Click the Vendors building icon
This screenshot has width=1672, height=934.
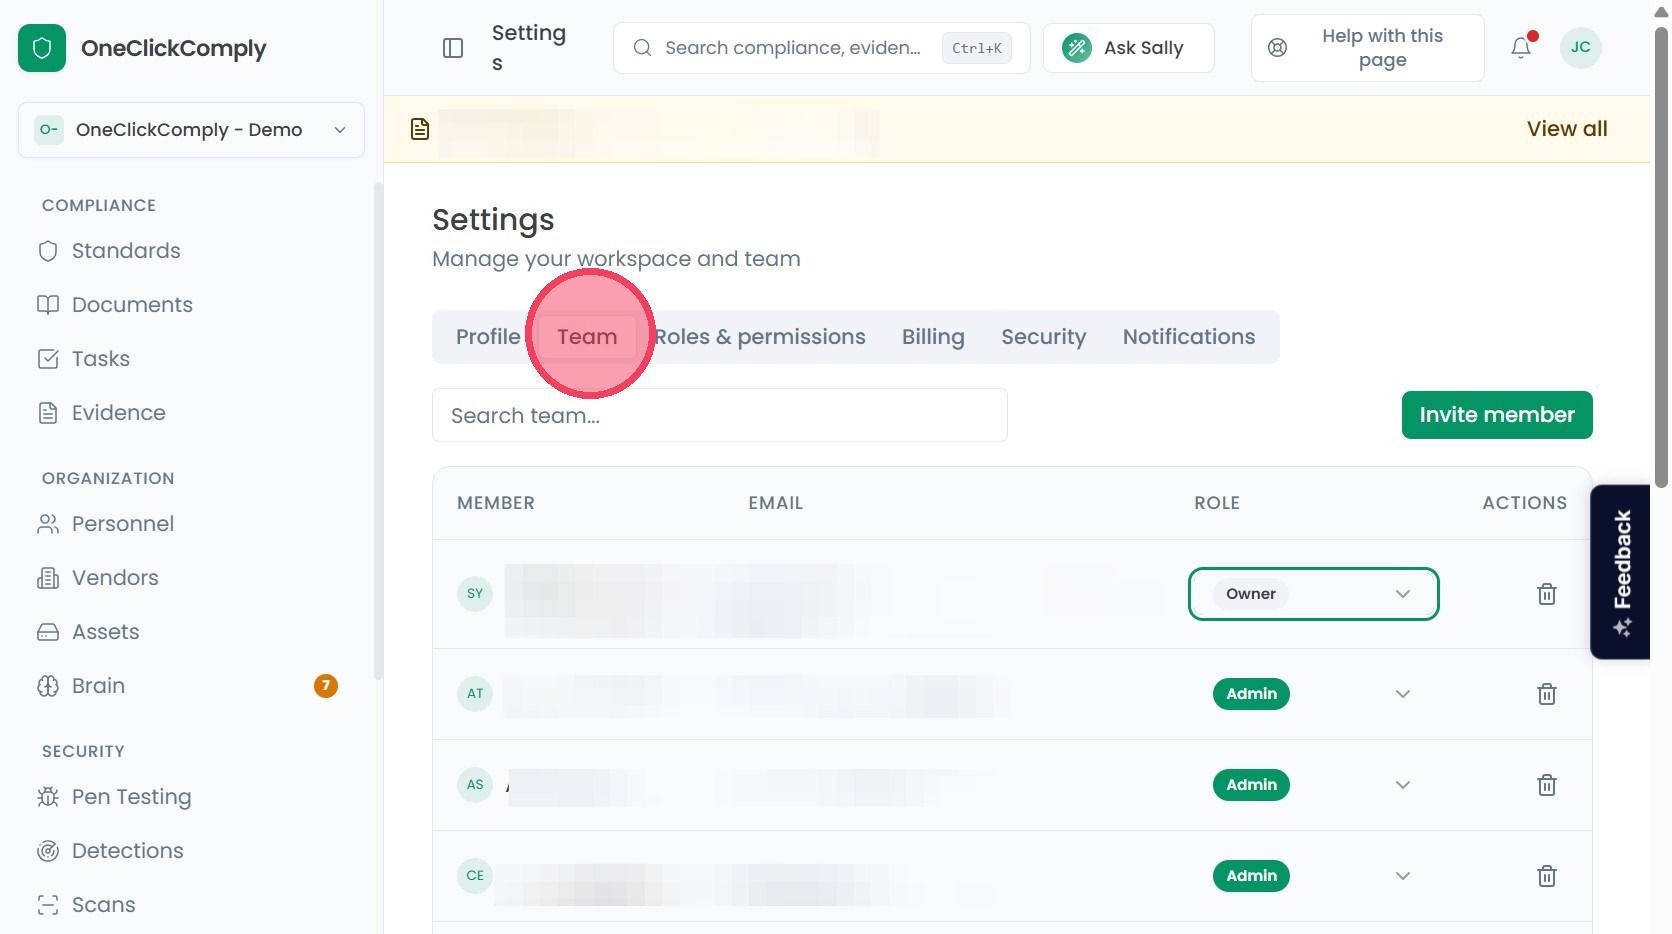pos(48,578)
